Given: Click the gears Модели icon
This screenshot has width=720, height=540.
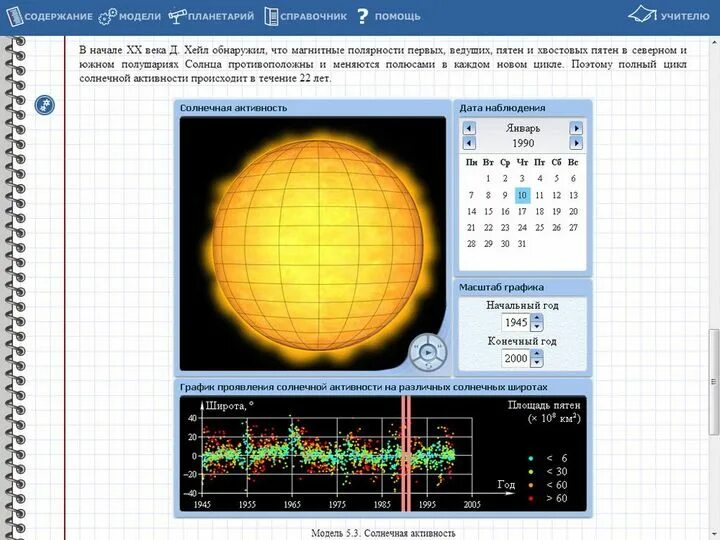Looking at the screenshot, I should pos(107,17).
